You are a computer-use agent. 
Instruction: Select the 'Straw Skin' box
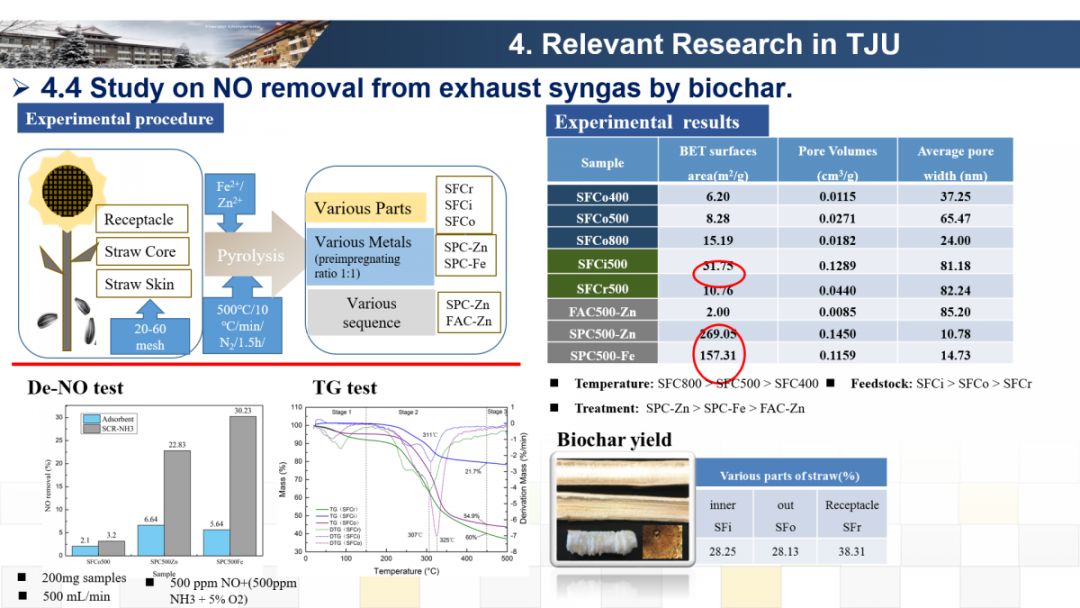143,284
